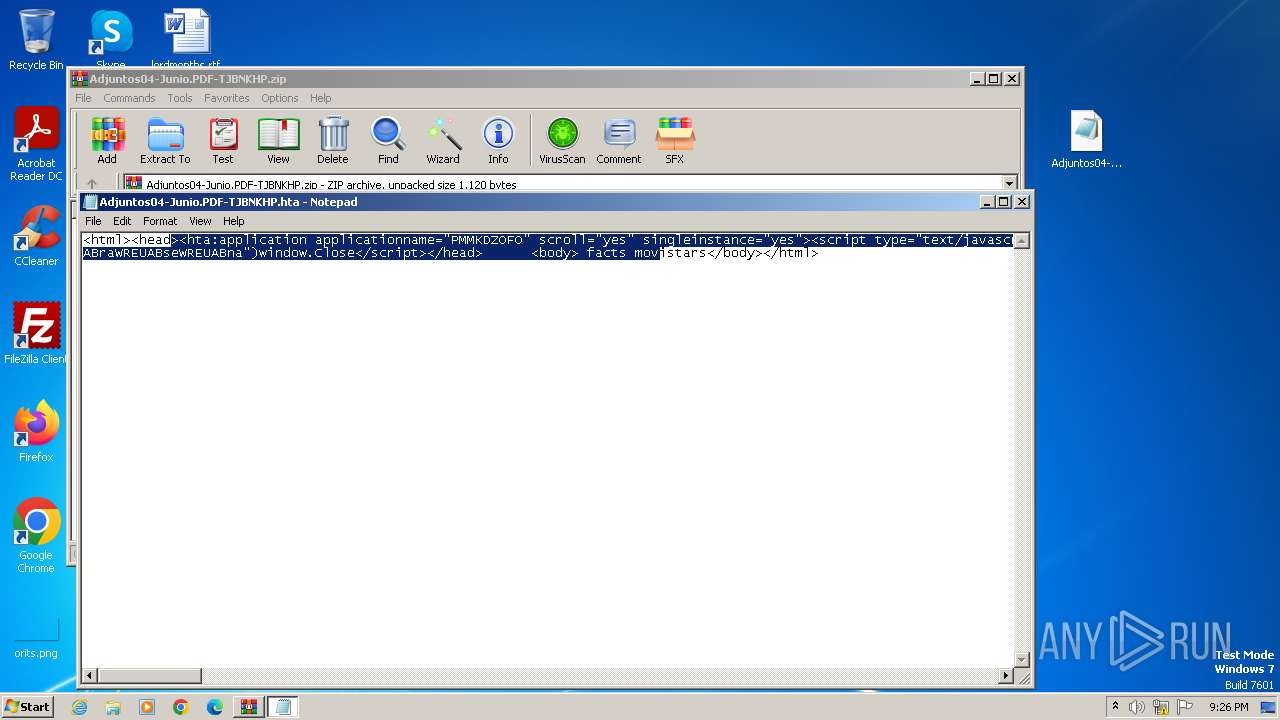1280x720 pixels.
Task: Click the network tray icon
Action: (1160, 707)
